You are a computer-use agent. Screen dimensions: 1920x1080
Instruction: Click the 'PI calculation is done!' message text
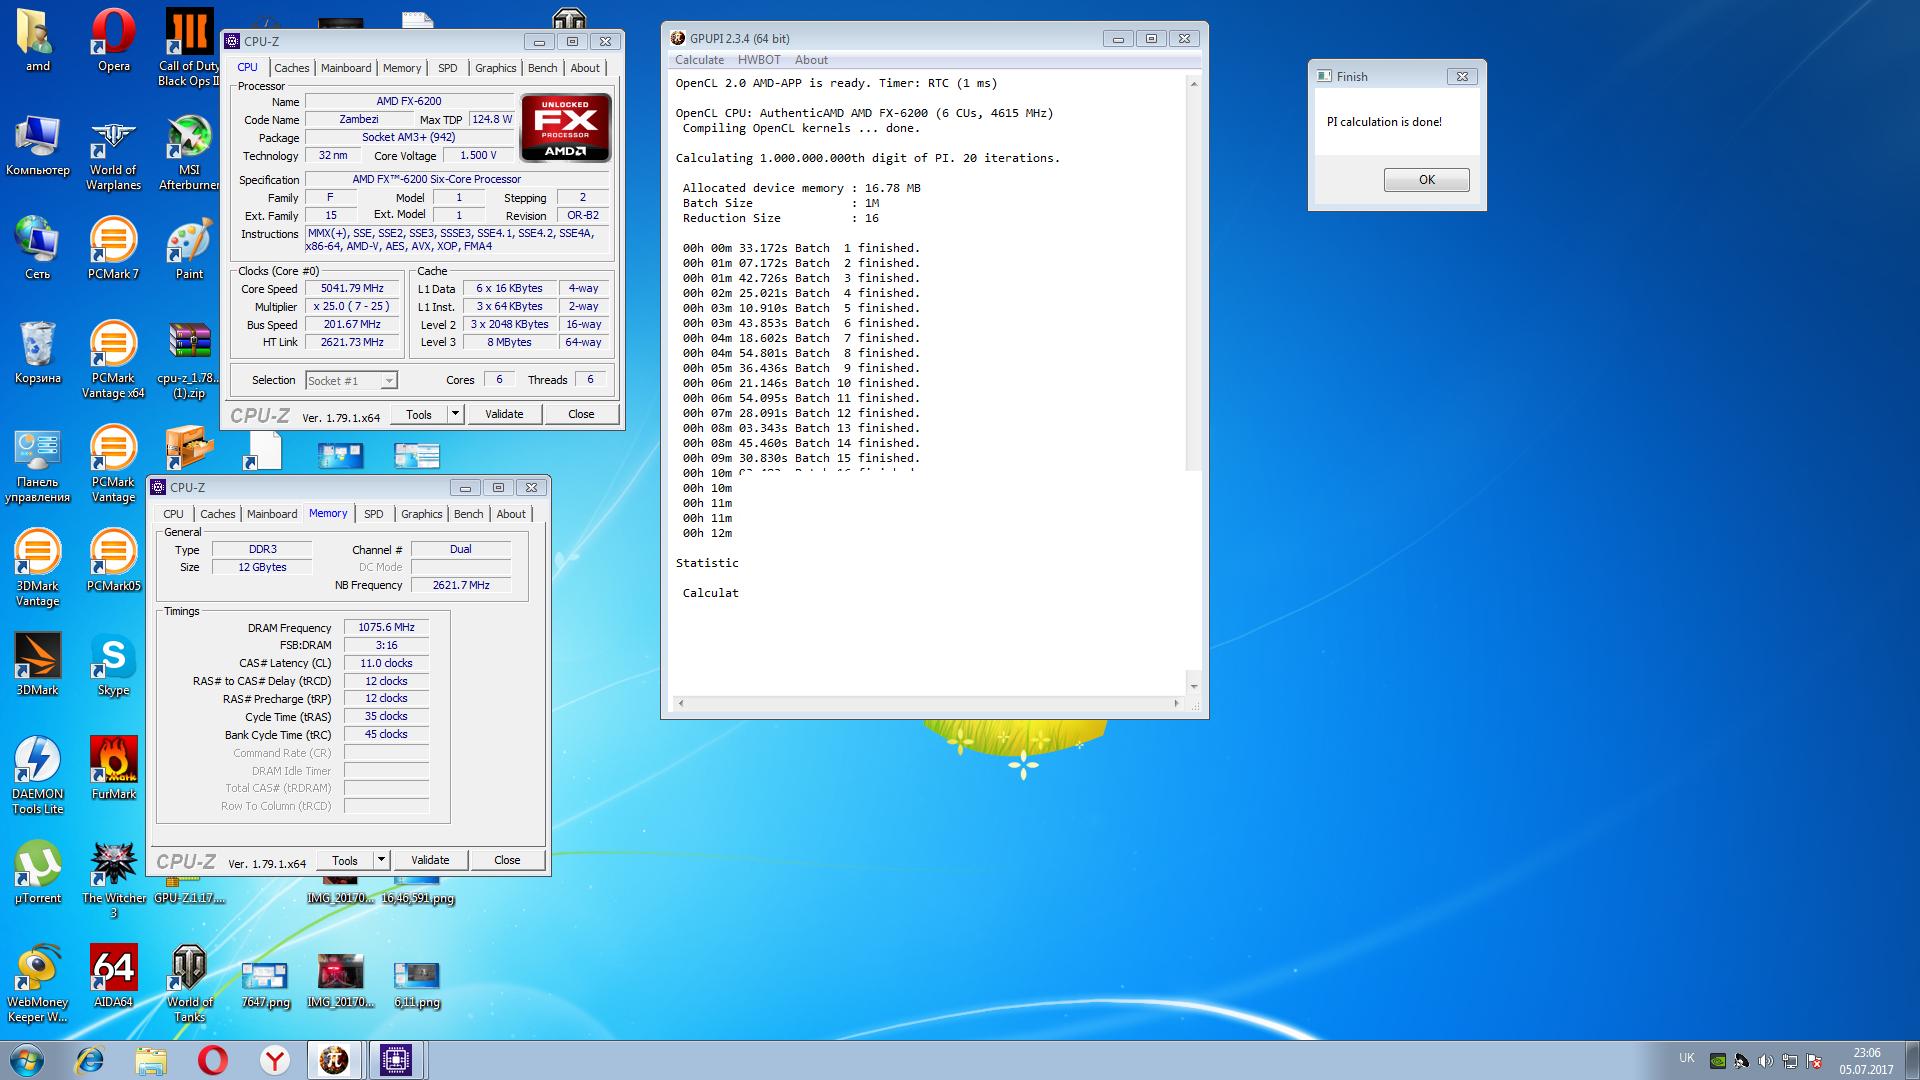click(x=1384, y=122)
